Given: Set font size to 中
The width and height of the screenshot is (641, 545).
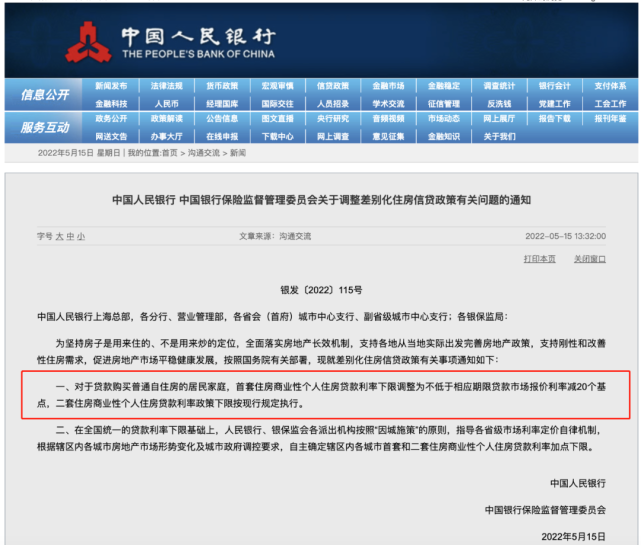Looking at the screenshot, I should click(70, 236).
